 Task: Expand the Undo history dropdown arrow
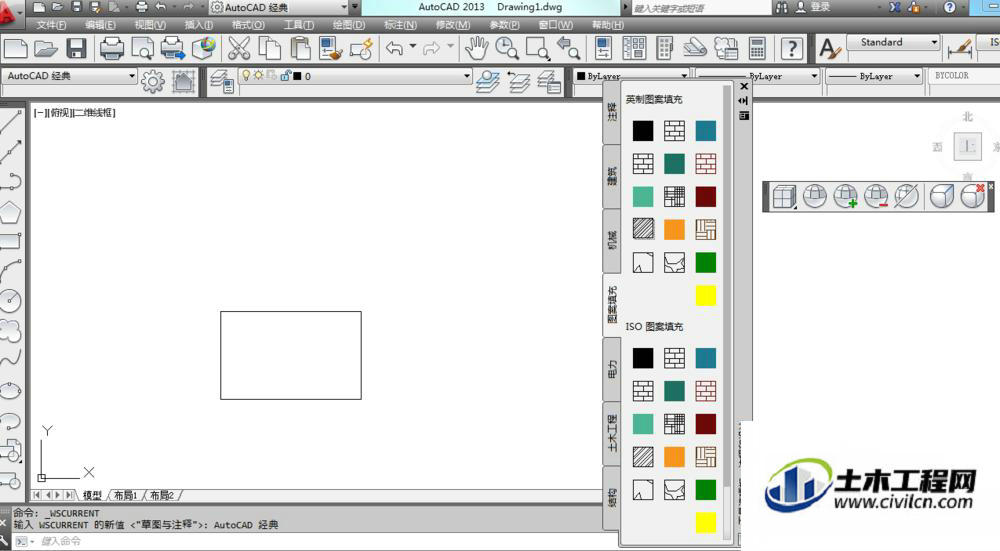[412, 47]
